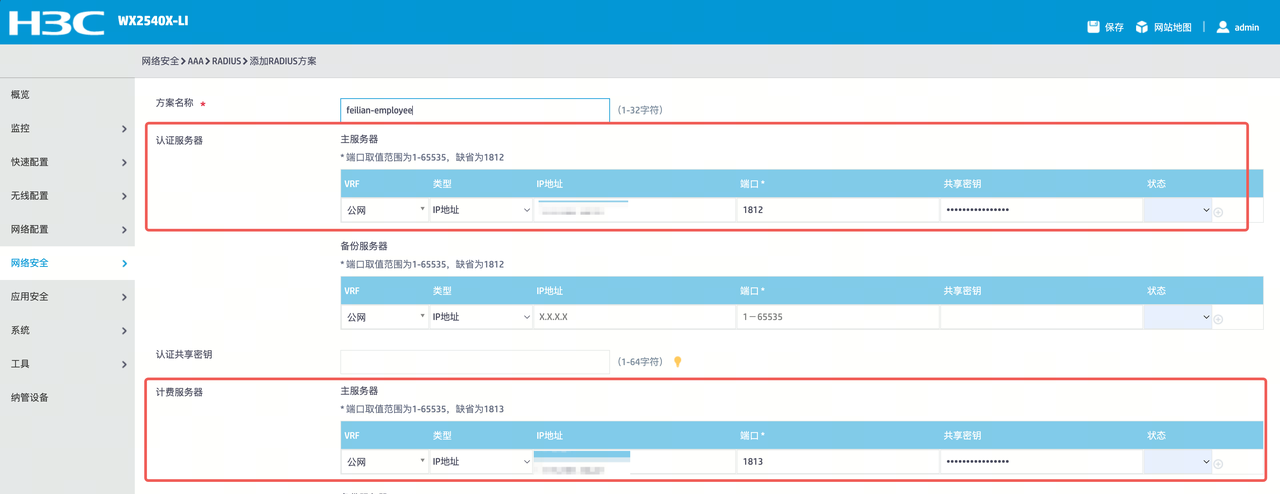
Task: Open 状态 dropdown in authentication backup server
Action: pos(1177,317)
